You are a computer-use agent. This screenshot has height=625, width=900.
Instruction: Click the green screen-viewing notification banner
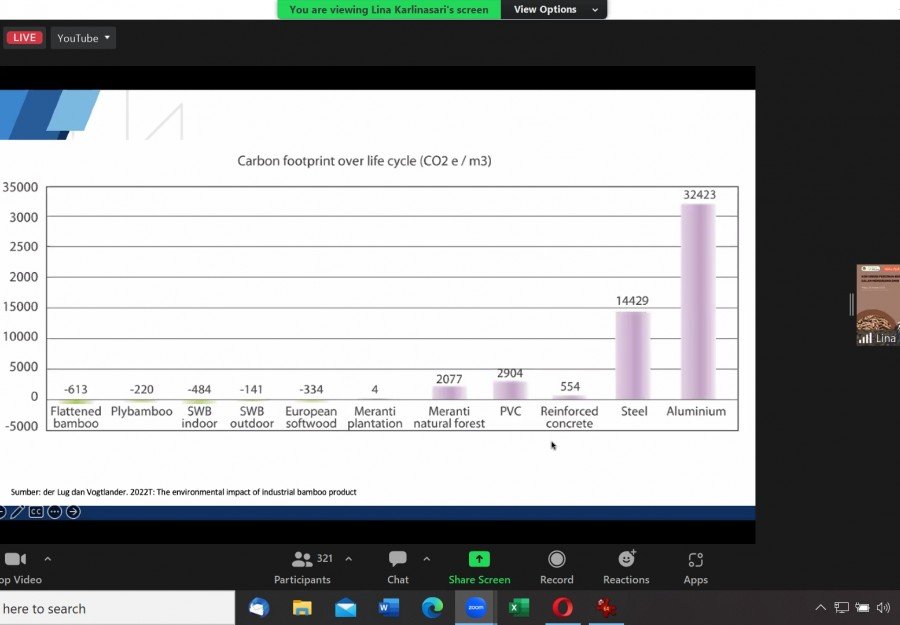[x=389, y=9]
